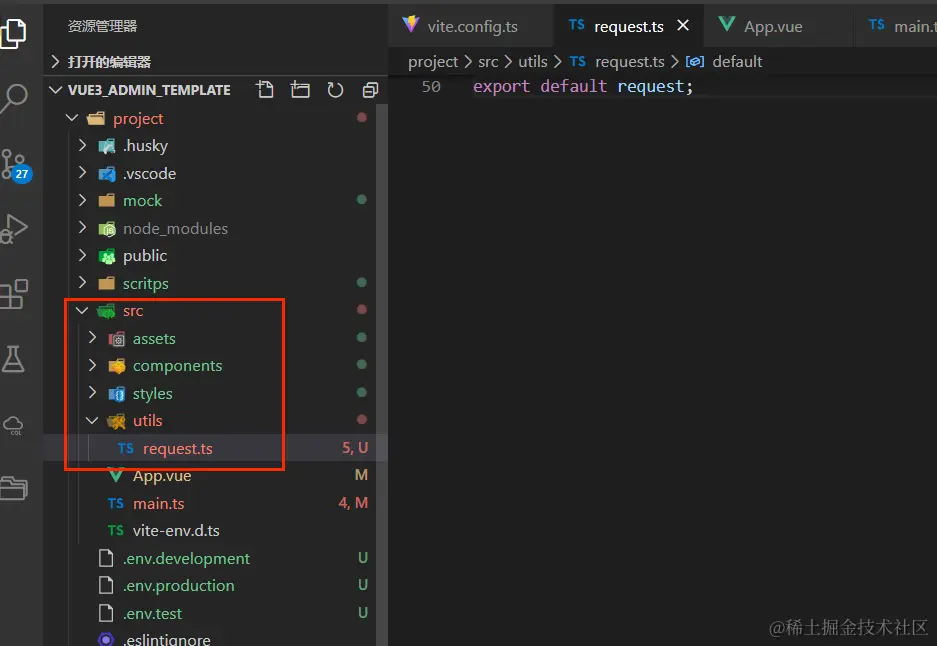The image size is (937, 646).
Task: Close the request.ts editor tab
Action: 683,26
